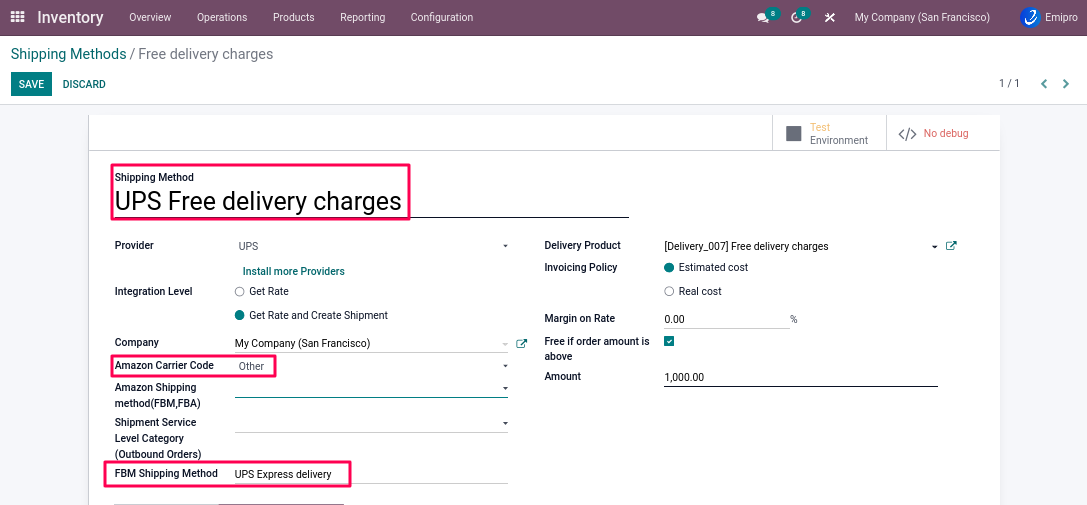Click the Save button
The height and width of the screenshot is (505, 1087).
tap(31, 84)
